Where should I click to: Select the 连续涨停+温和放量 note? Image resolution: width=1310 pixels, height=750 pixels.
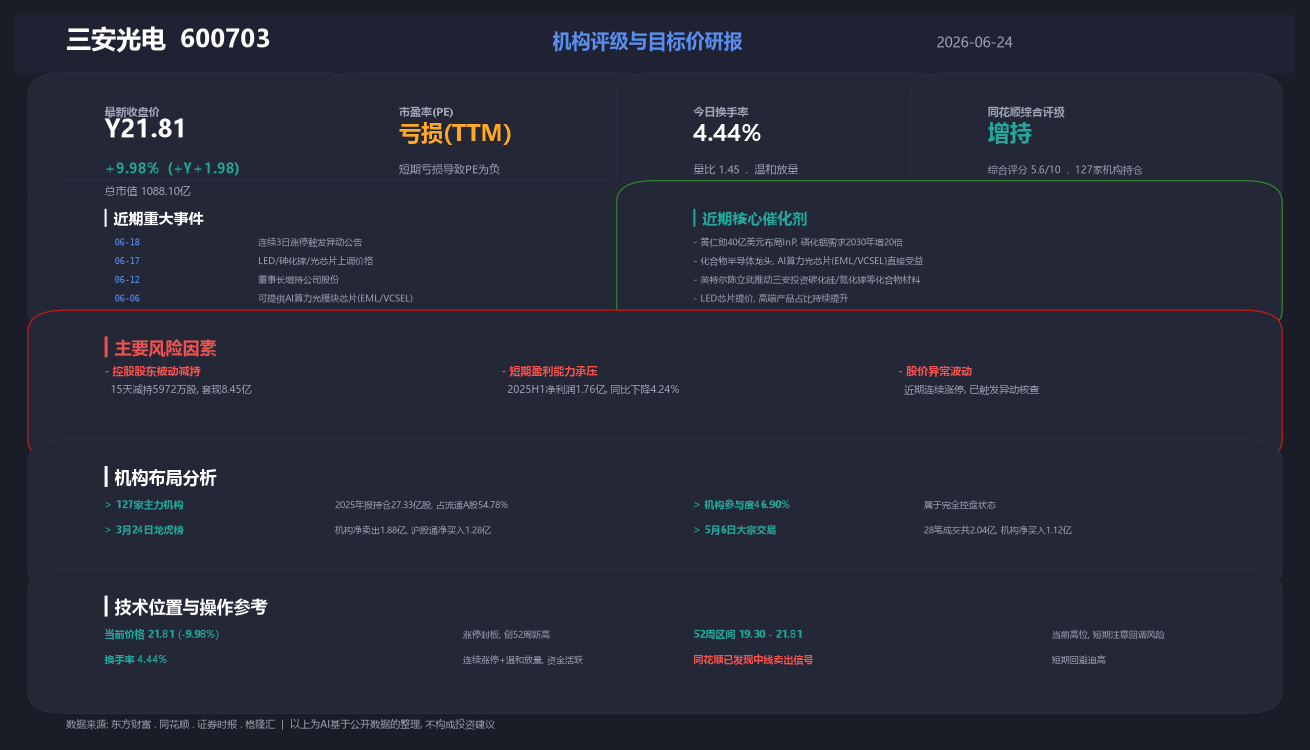pyautogui.click(x=522, y=660)
